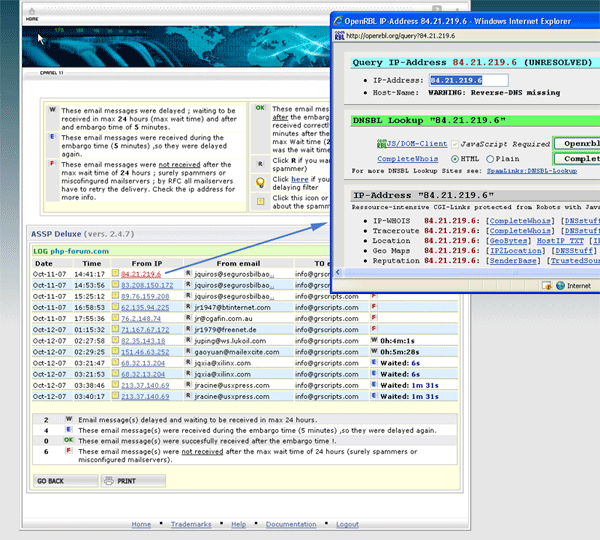Select the HTML radio button
The image size is (600, 540).
coord(455,159)
